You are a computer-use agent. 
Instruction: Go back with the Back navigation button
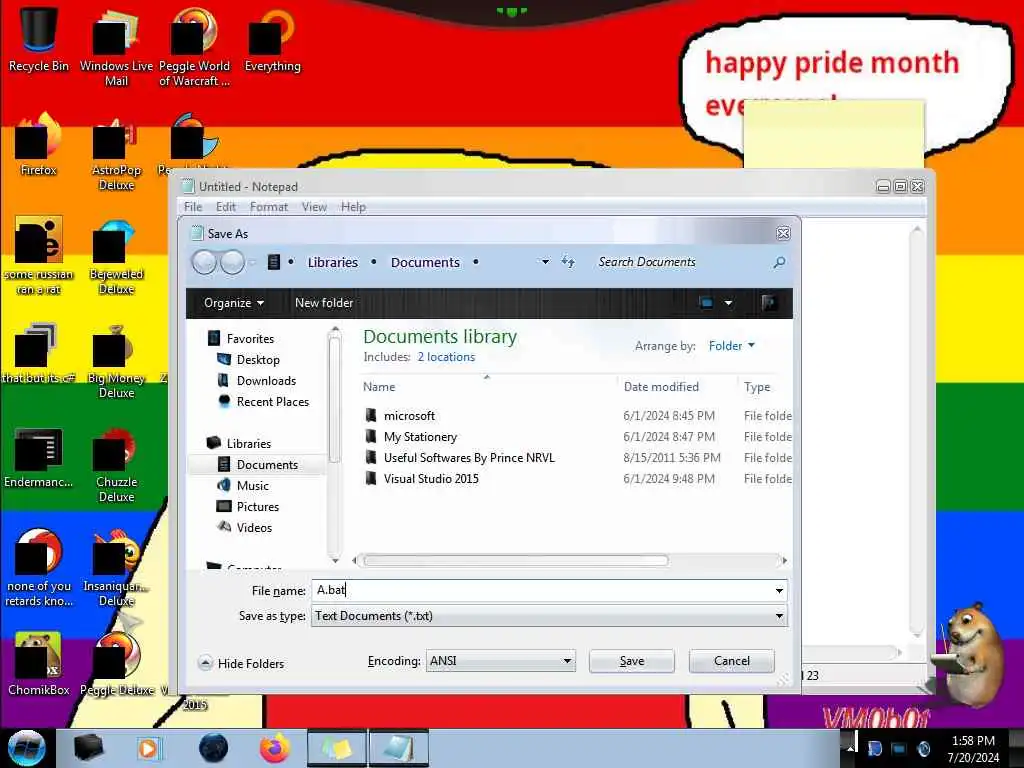[204, 263]
